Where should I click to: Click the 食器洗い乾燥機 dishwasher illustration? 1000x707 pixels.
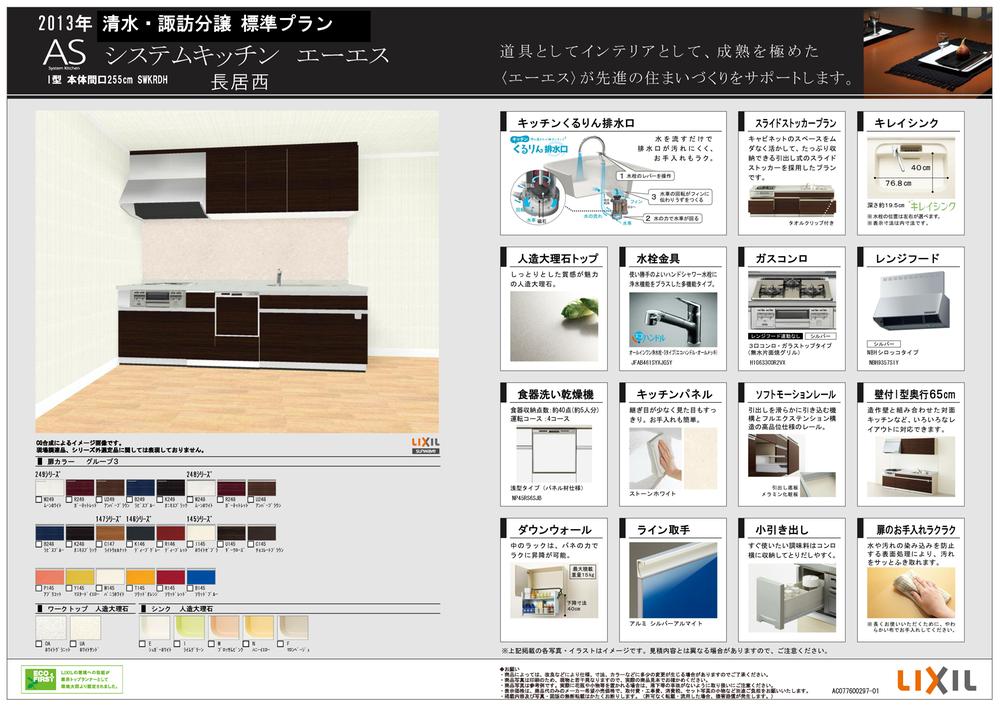coord(547,460)
